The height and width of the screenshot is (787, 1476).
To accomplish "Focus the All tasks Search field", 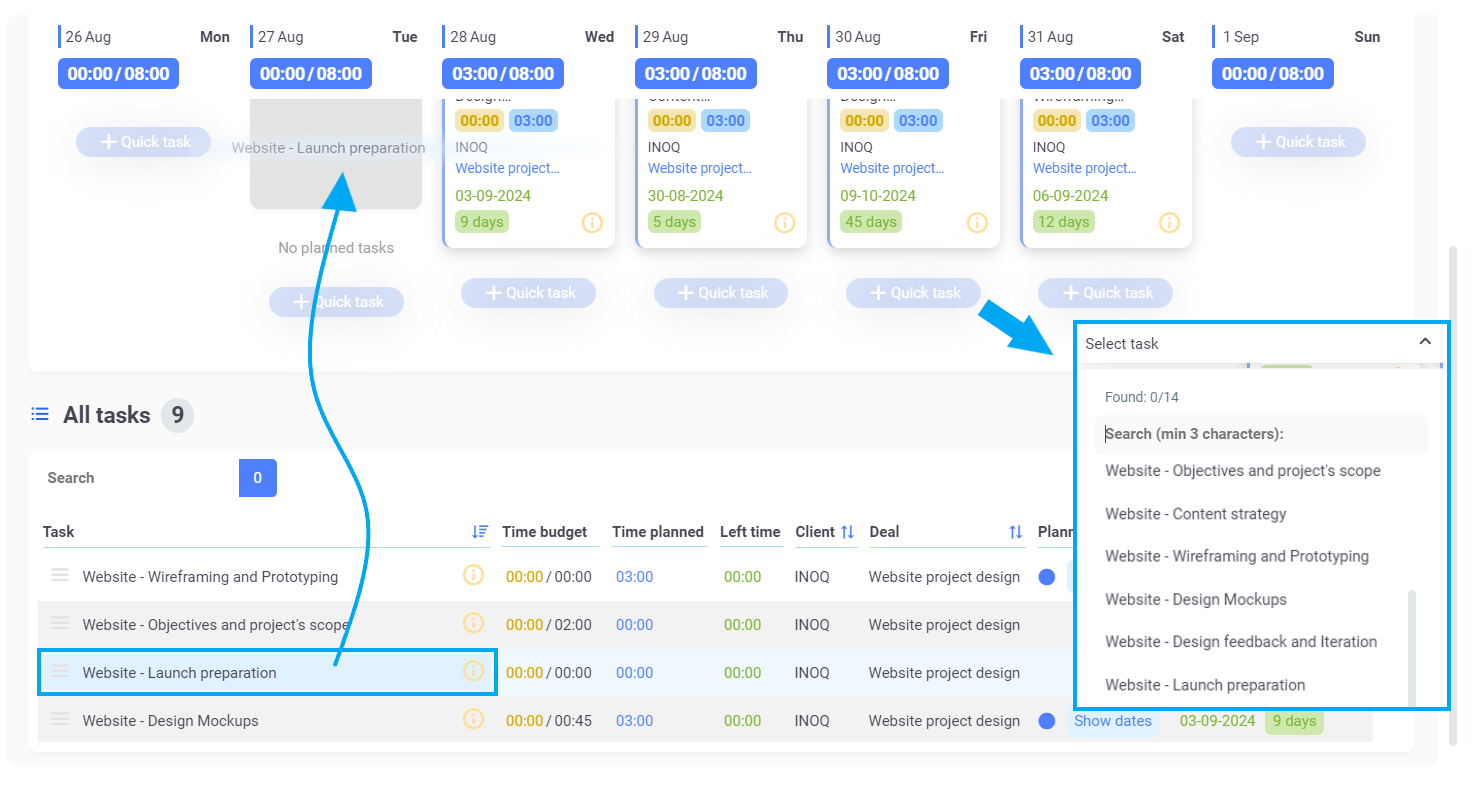I will (x=138, y=478).
